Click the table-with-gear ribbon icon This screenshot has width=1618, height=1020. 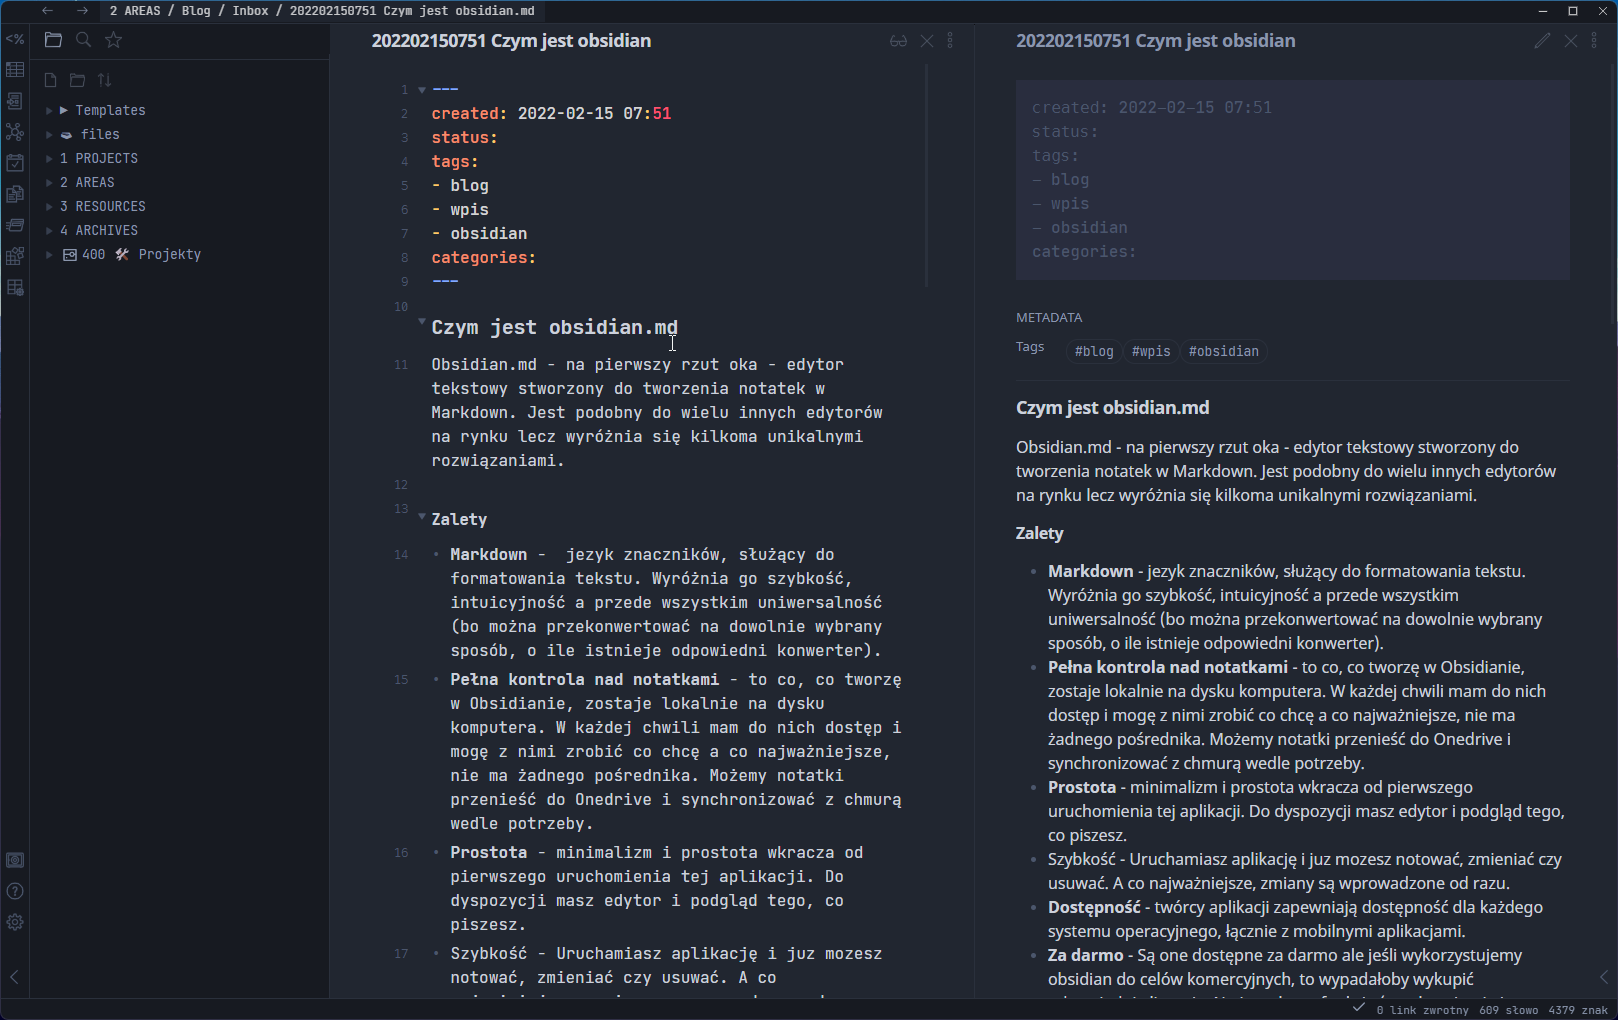[x=15, y=287]
